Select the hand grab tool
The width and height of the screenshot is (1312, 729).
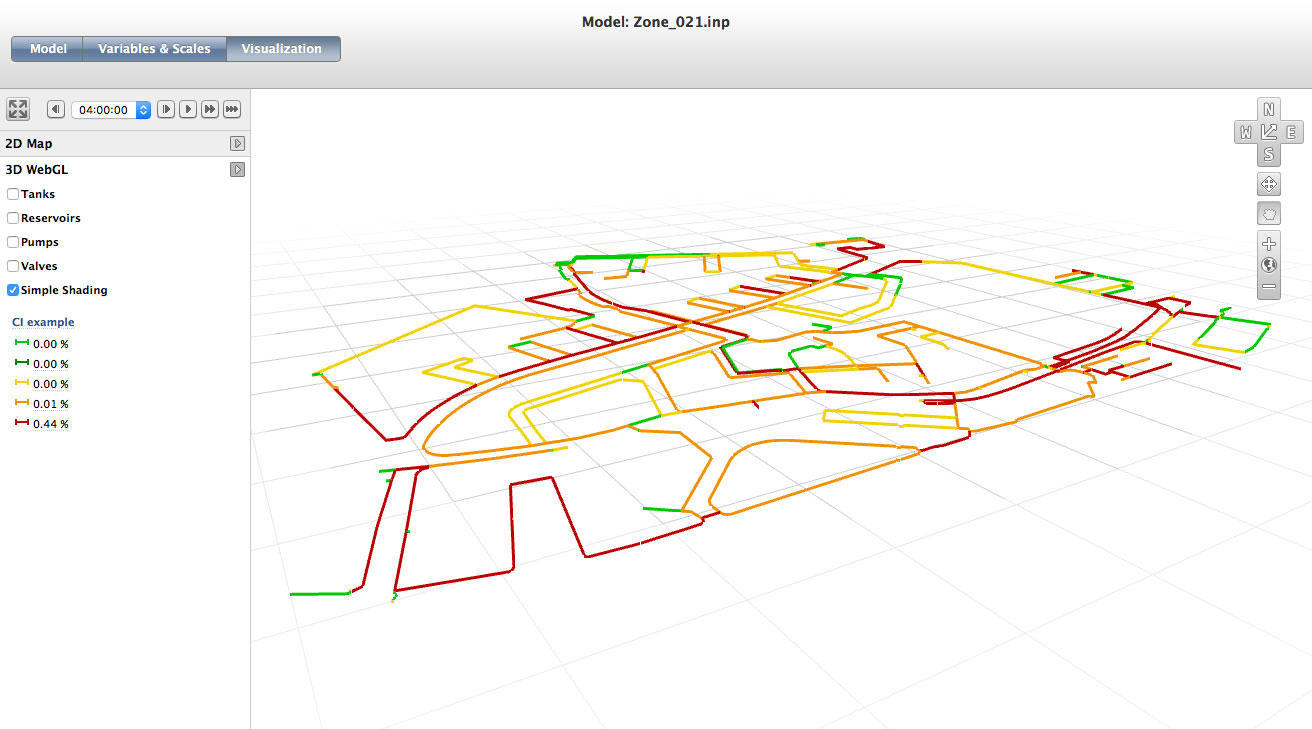(1269, 213)
